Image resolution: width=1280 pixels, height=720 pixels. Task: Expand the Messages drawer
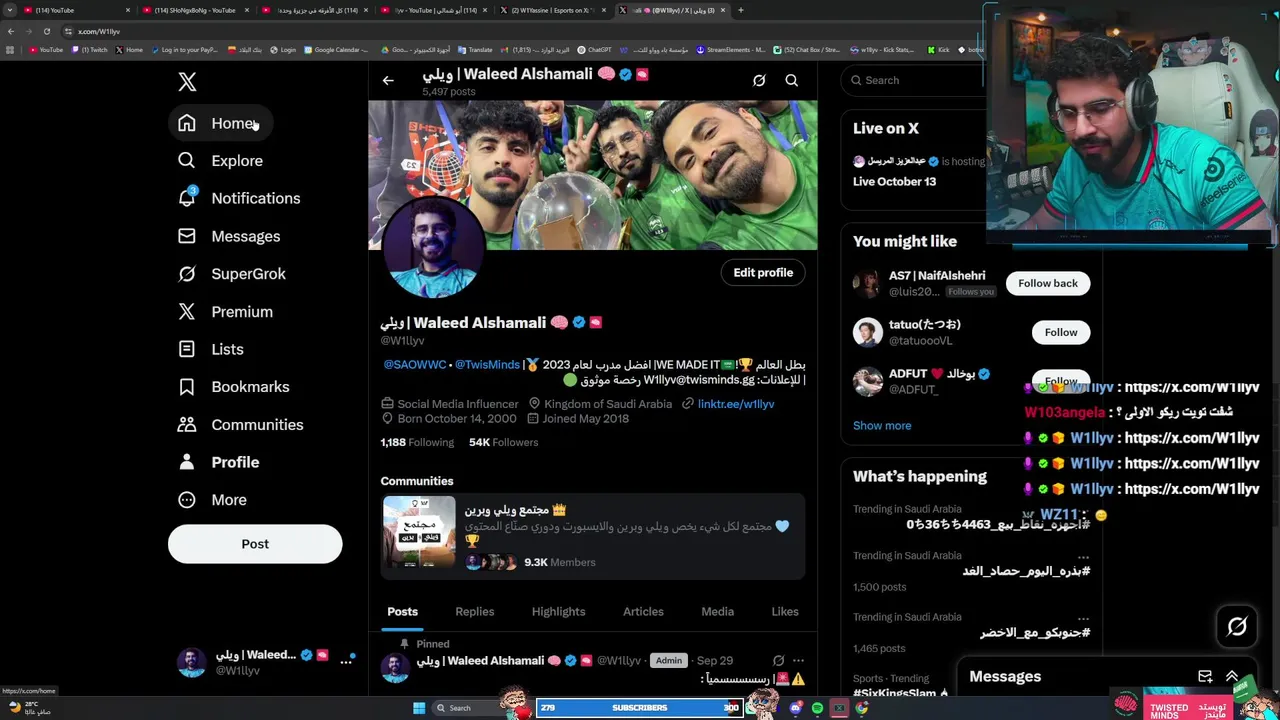click(x=1232, y=677)
